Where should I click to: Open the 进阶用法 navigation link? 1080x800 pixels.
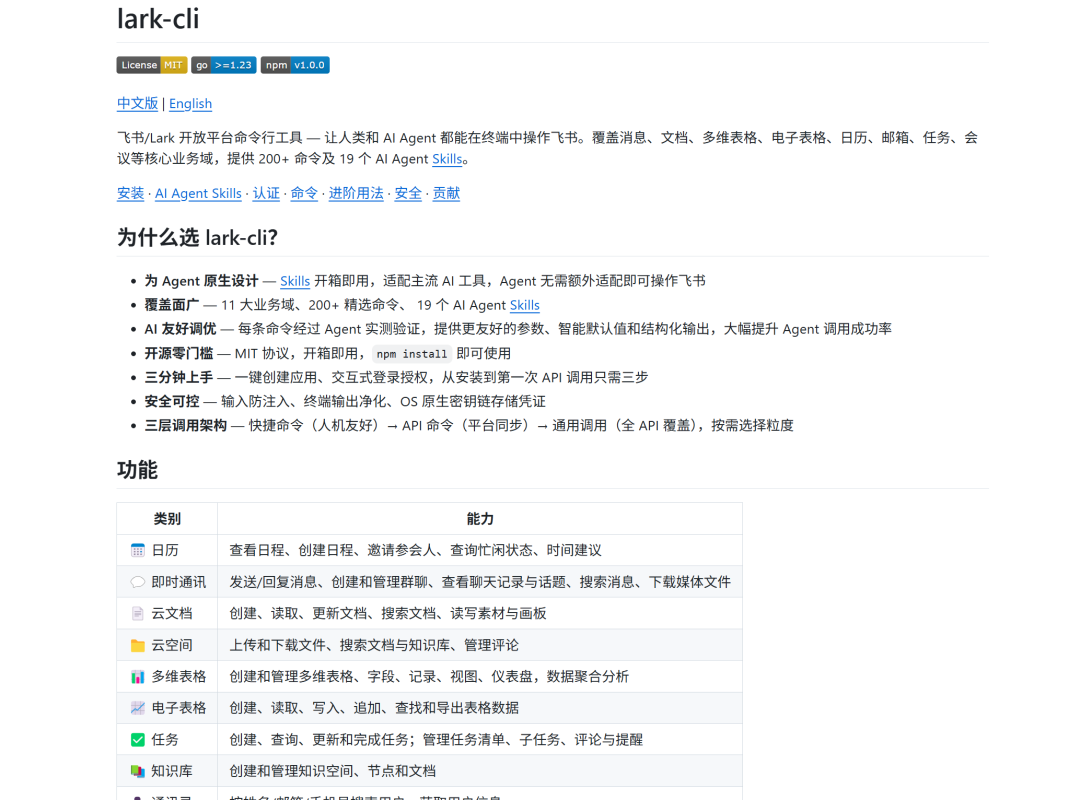click(356, 193)
